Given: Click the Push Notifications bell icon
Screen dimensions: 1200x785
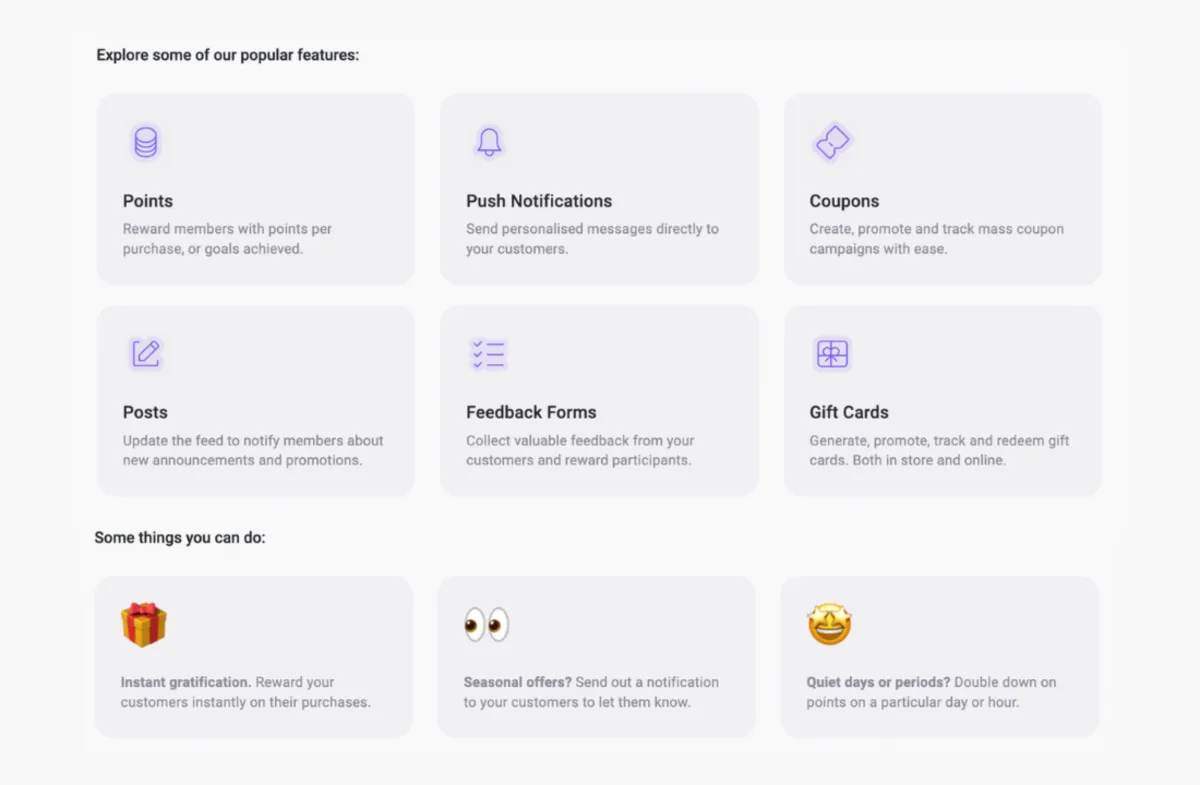Looking at the screenshot, I should coord(489,143).
